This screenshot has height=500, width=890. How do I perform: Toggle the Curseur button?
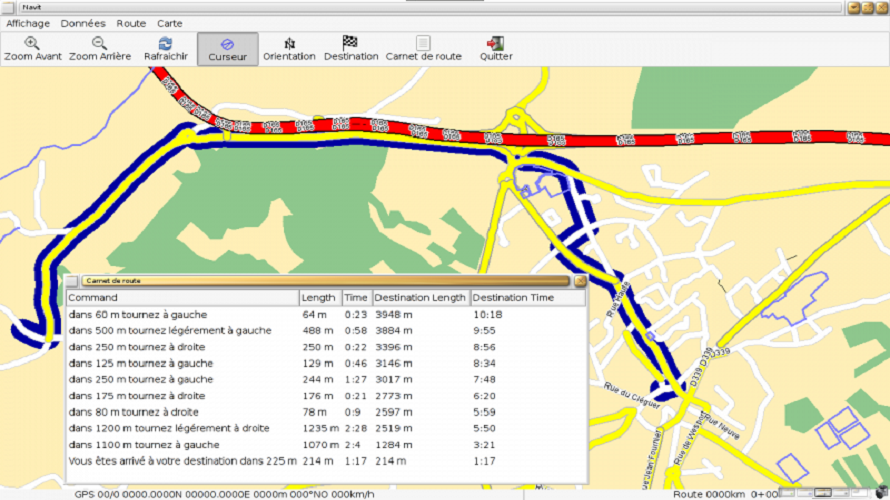point(227,44)
